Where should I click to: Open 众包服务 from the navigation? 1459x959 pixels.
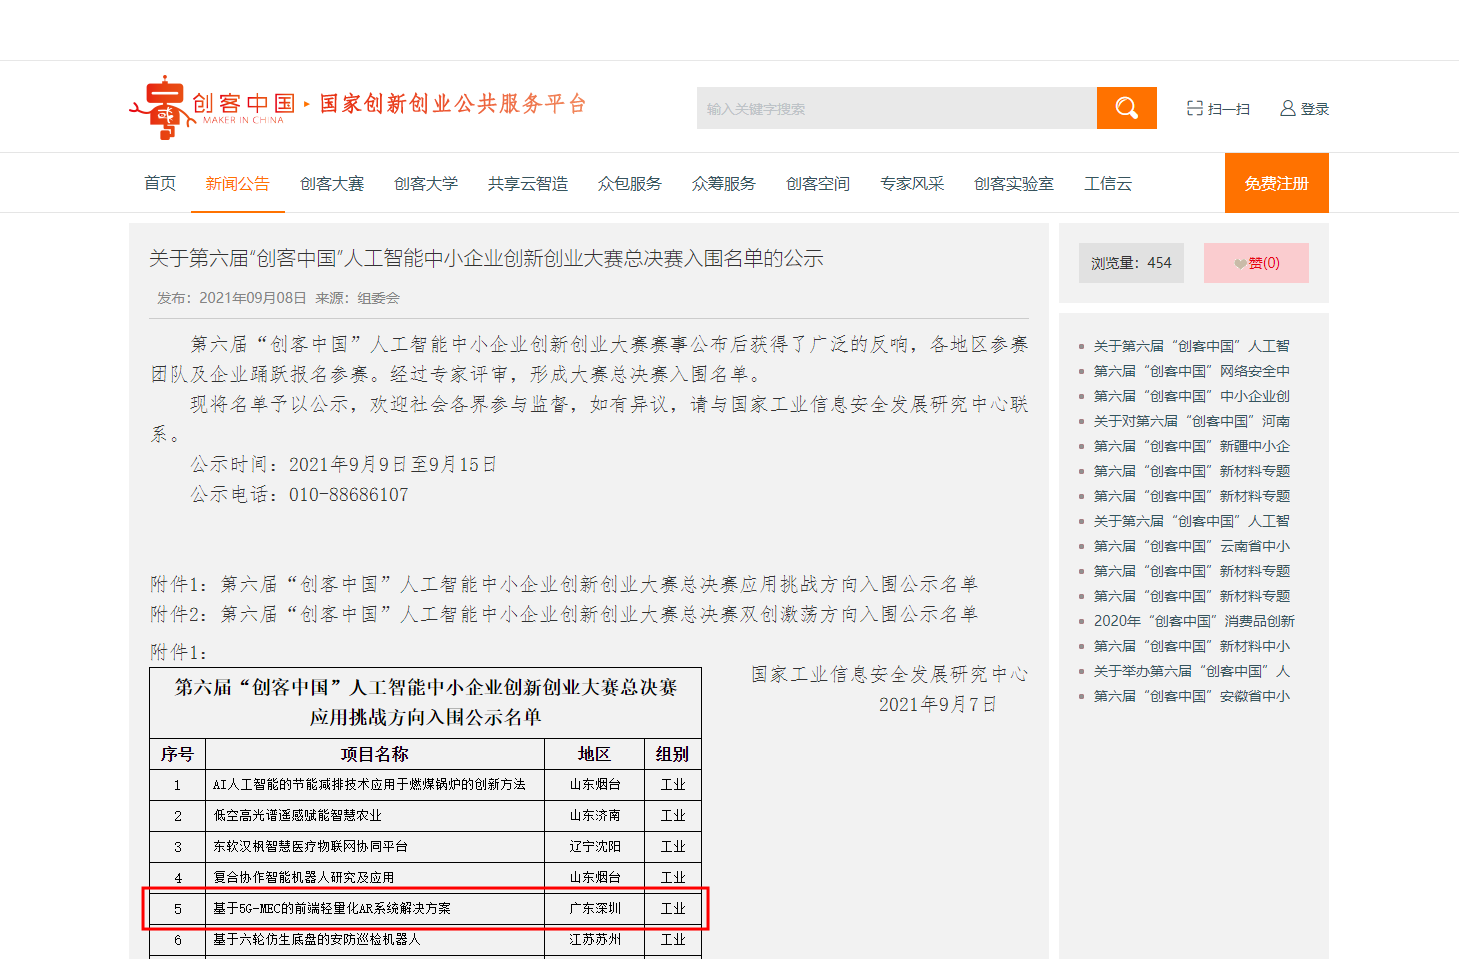629,183
